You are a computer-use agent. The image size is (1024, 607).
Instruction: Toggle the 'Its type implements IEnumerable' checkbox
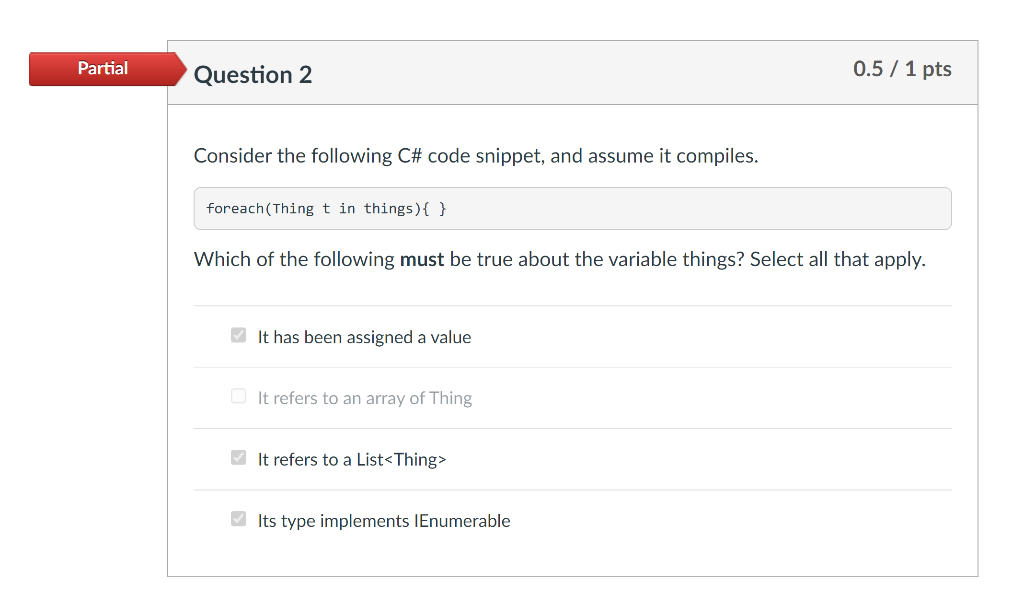238,519
